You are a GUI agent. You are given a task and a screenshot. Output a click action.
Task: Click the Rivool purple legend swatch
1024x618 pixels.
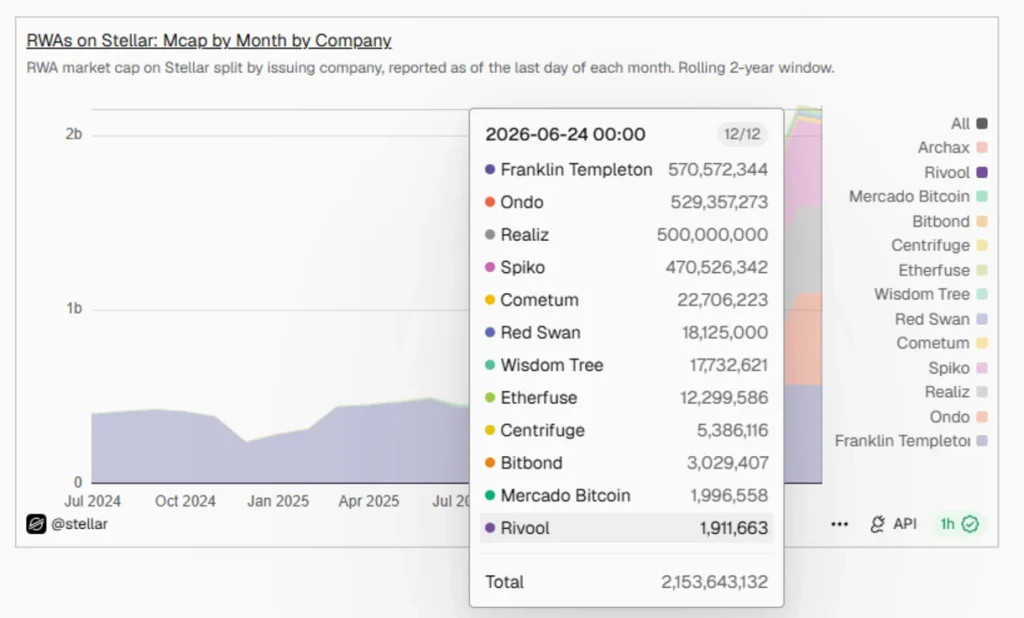(982, 172)
